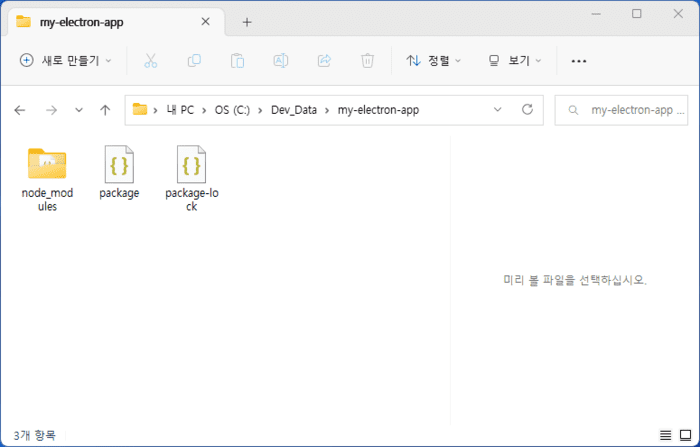Open the address bar history dropdown
The image size is (700, 447).
497,109
